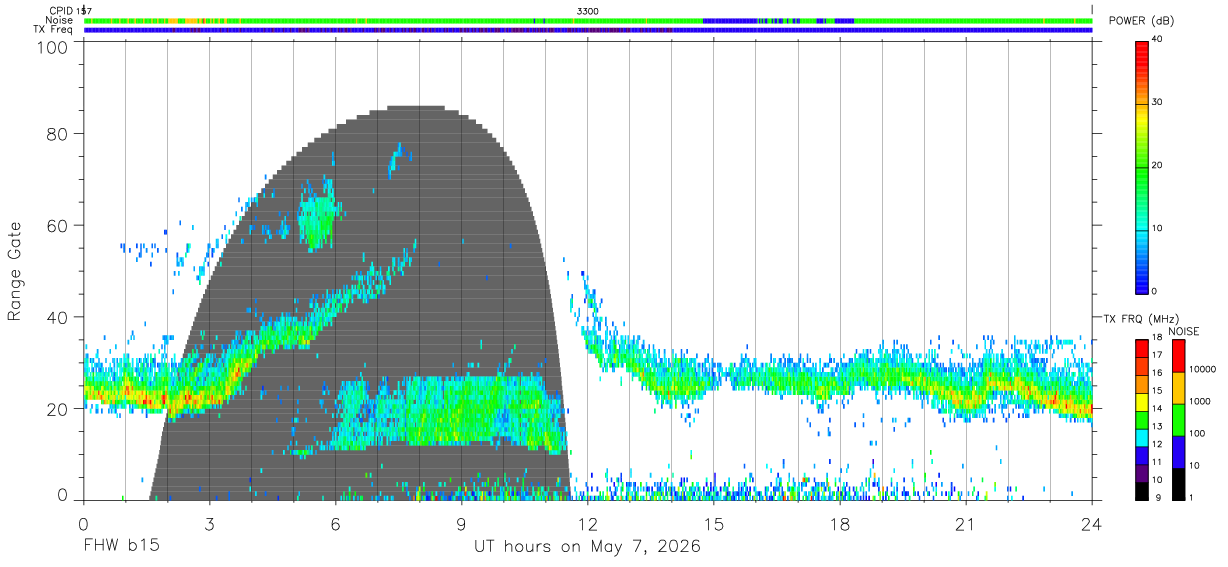Click the TX Freq status strip
This screenshot has width=1228, height=567.
pos(588,30)
